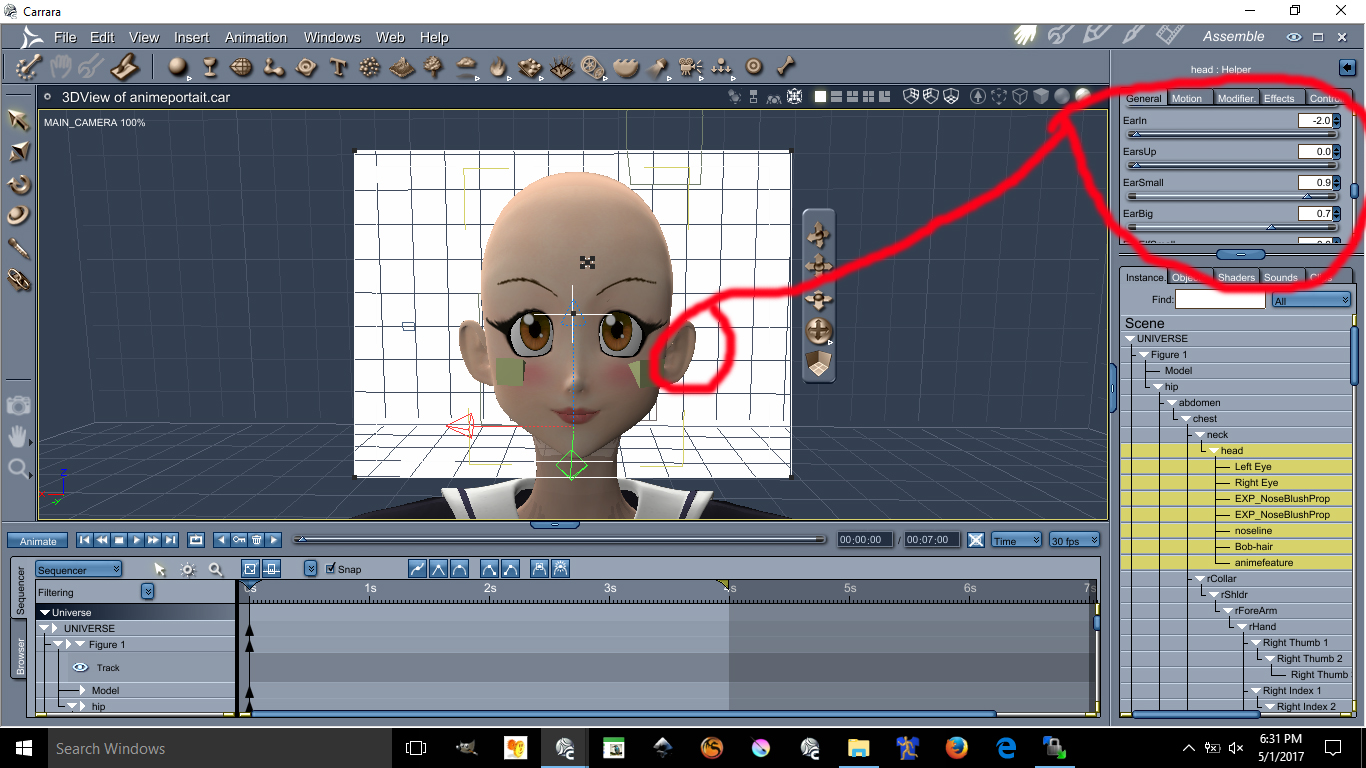Collapse the UNIVERSE node in the Instances tree
This screenshot has height=768, width=1366.
[1131, 339]
